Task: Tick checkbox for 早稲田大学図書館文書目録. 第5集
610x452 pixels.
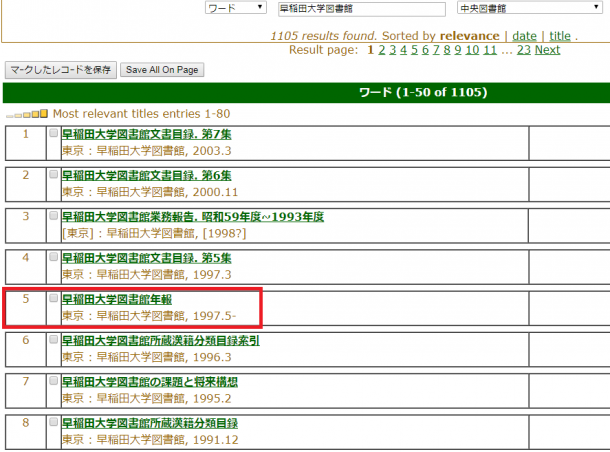Action: click(54, 257)
